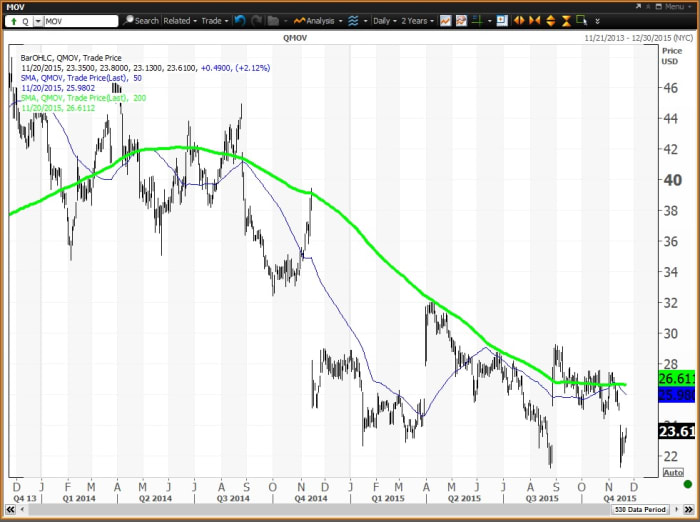This screenshot has height=522, width=700.
Task: Click the vertical compress arrows icon
Action: click(564, 20)
